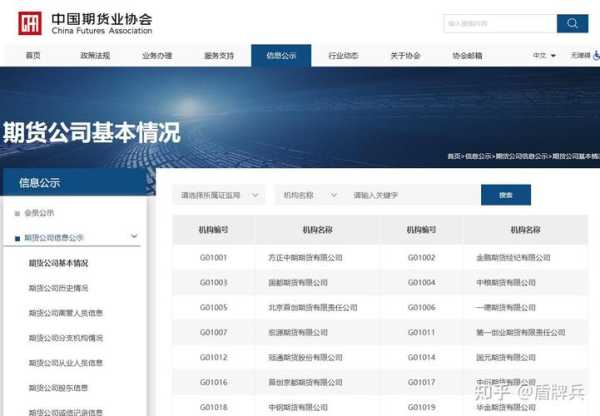Open company 首创京都期货有限公司
Screen dimensions: 600x416
point(305,382)
